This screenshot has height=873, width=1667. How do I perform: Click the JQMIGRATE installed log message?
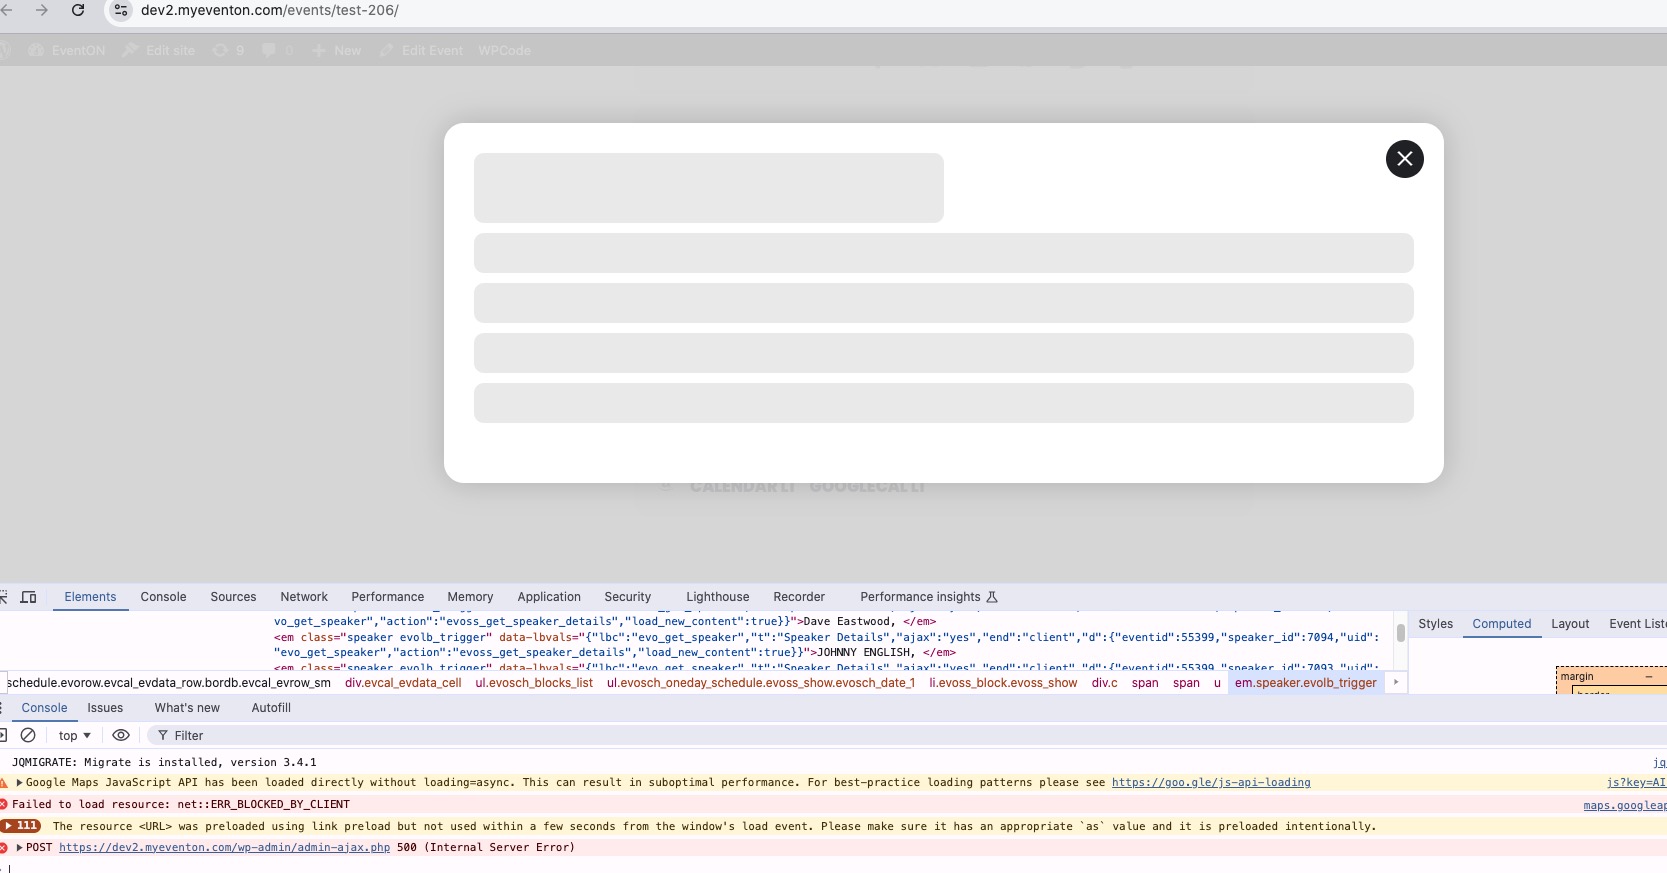pos(164,762)
